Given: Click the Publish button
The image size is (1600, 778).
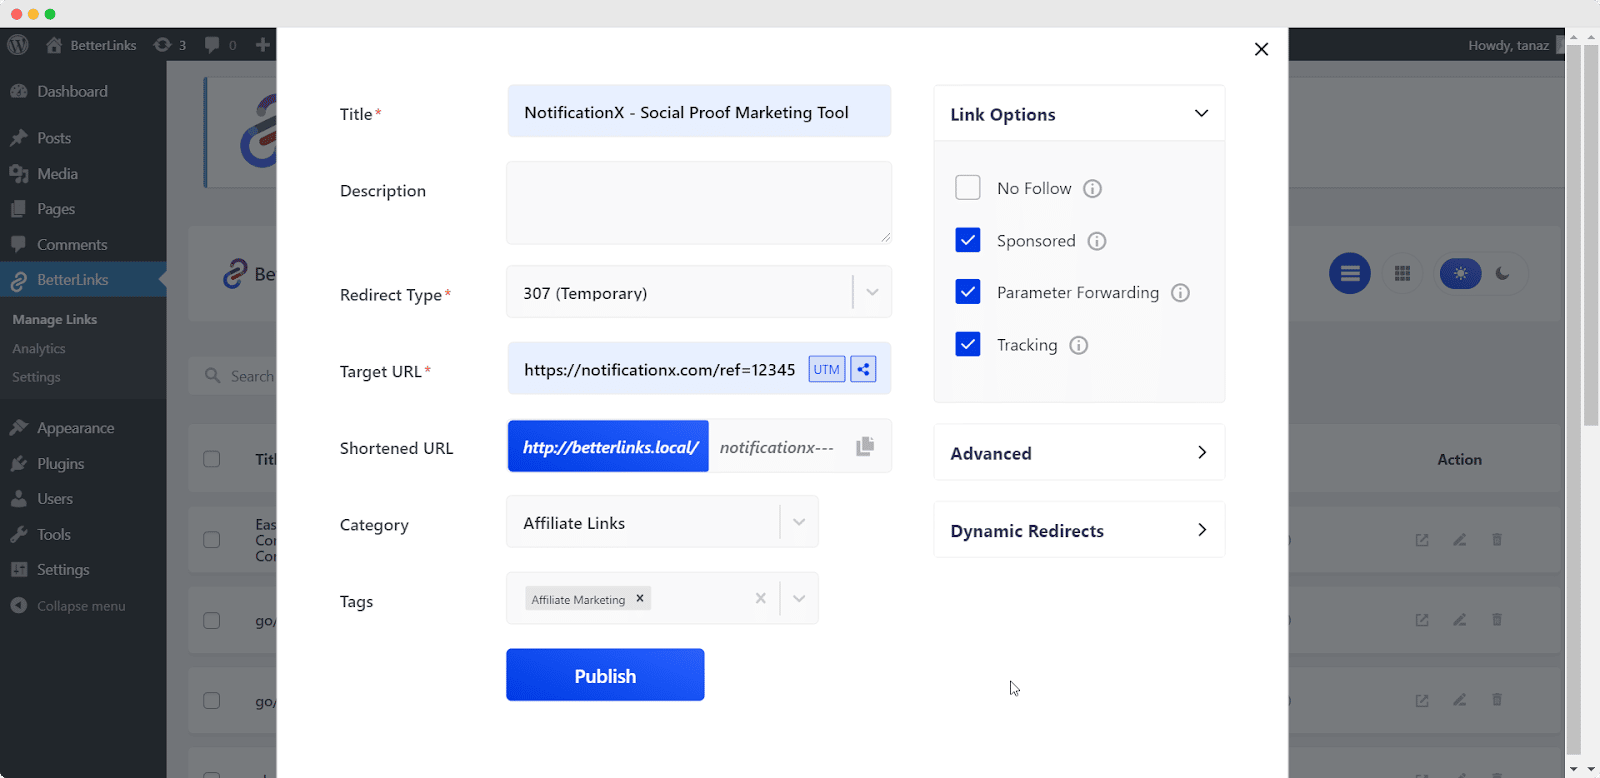Looking at the screenshot, I should click(x=605, y=675).
